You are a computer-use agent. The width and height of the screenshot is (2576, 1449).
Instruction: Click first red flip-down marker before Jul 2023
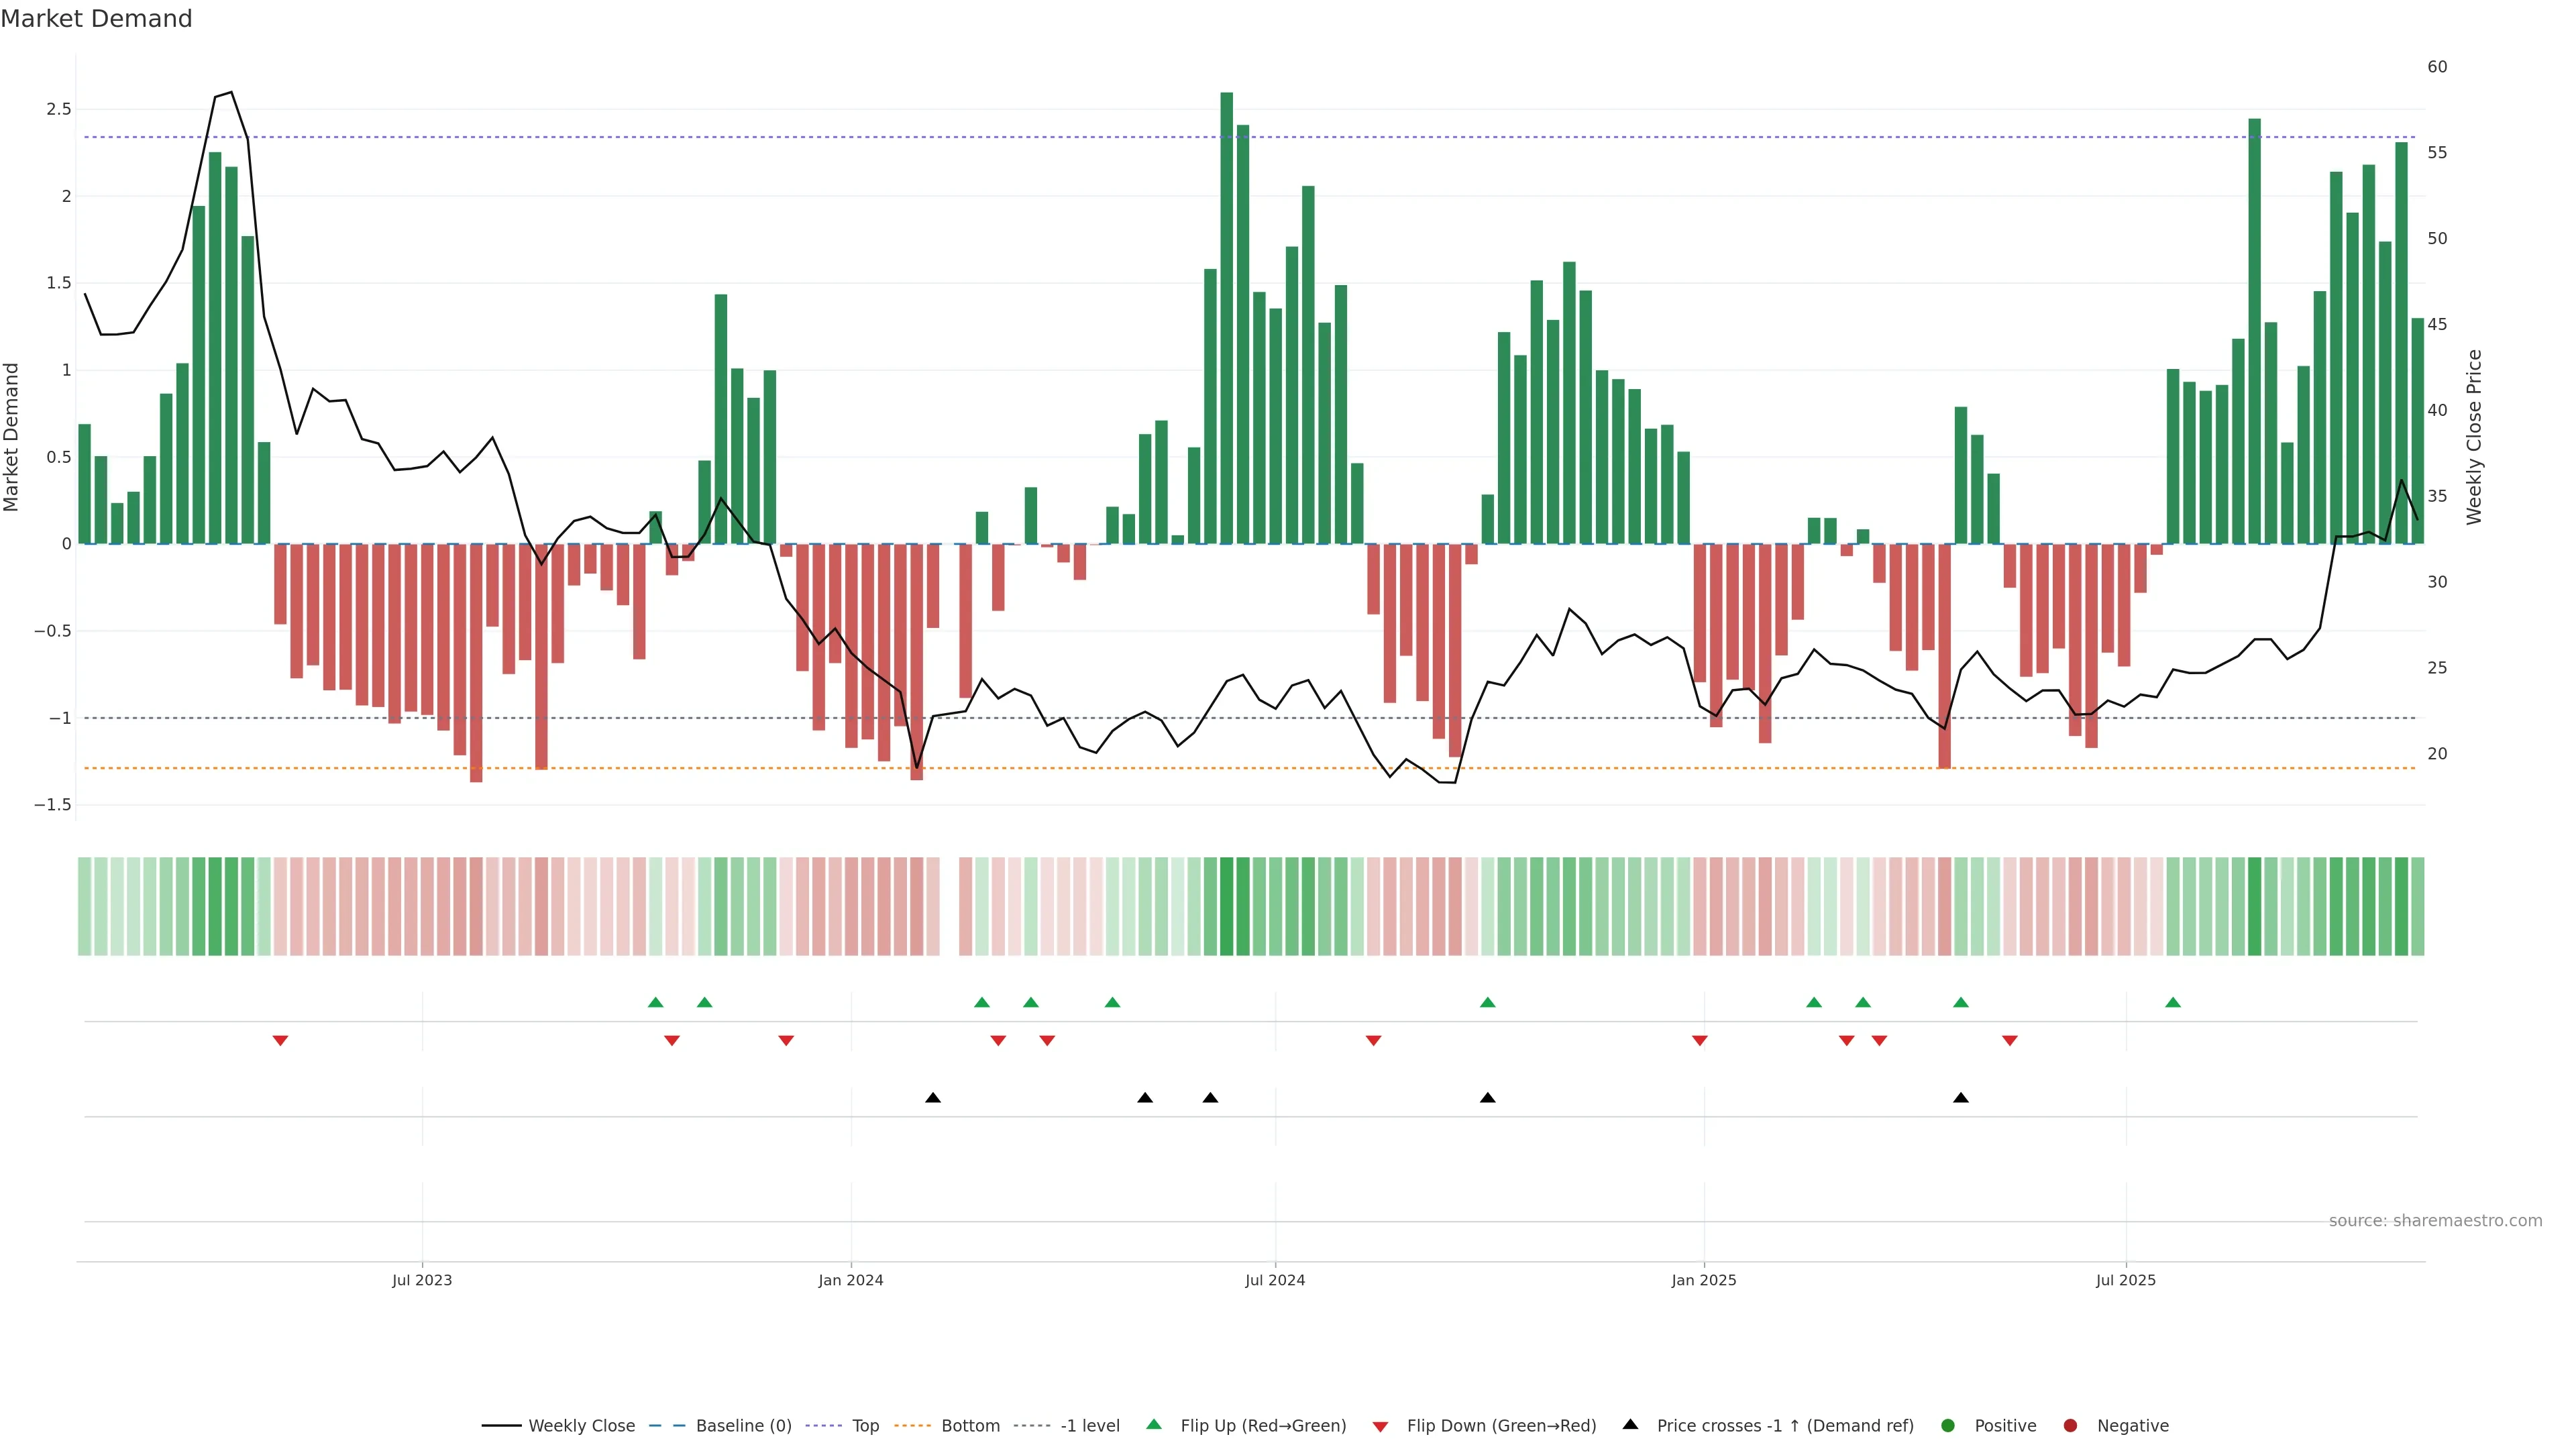(x=280, y=1041)
